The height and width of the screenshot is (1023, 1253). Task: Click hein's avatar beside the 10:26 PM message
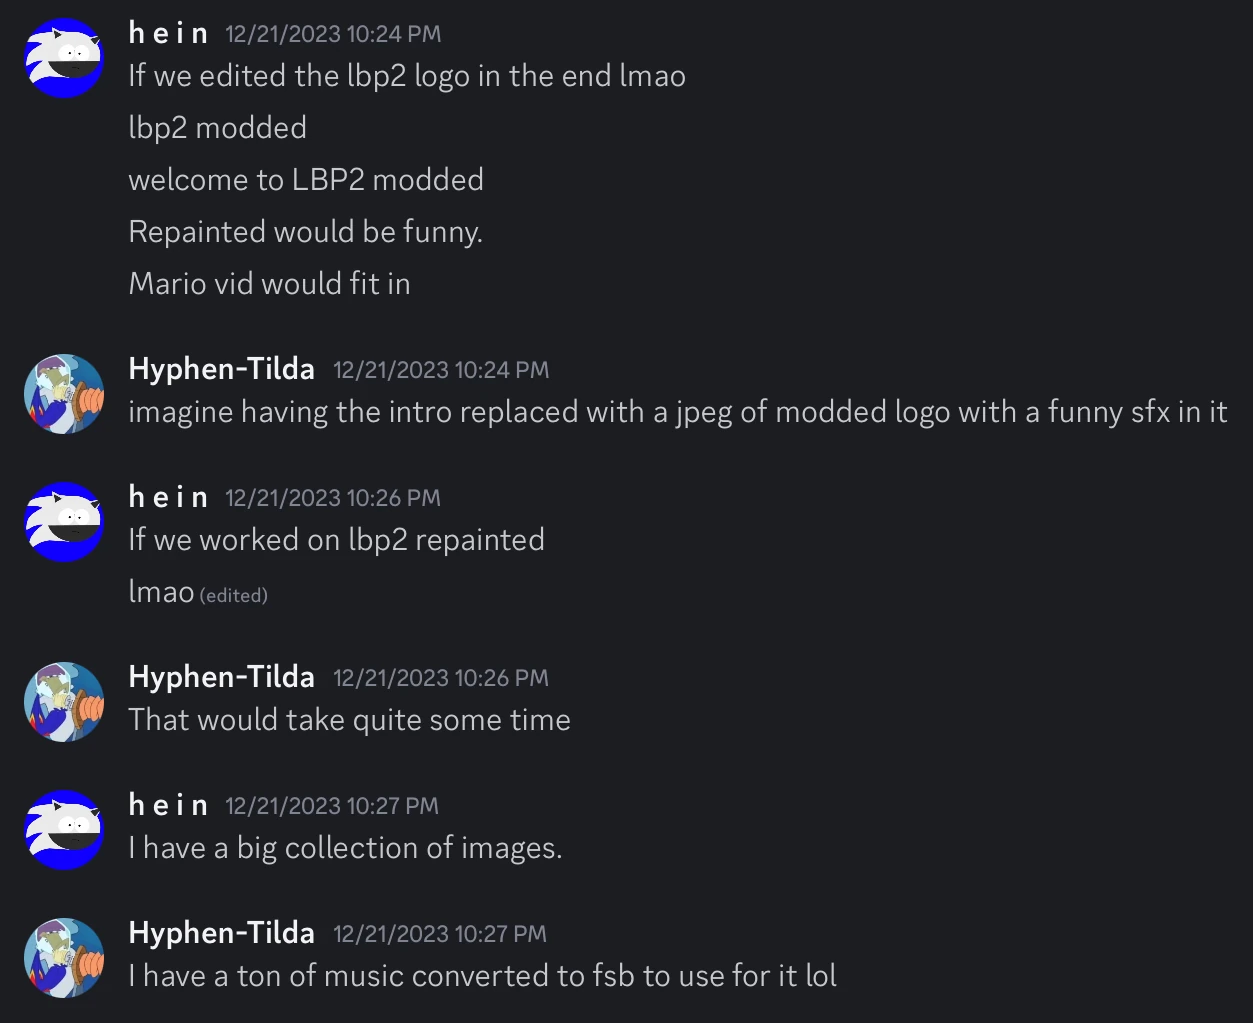pyautogui.click(x=64, y=522)
